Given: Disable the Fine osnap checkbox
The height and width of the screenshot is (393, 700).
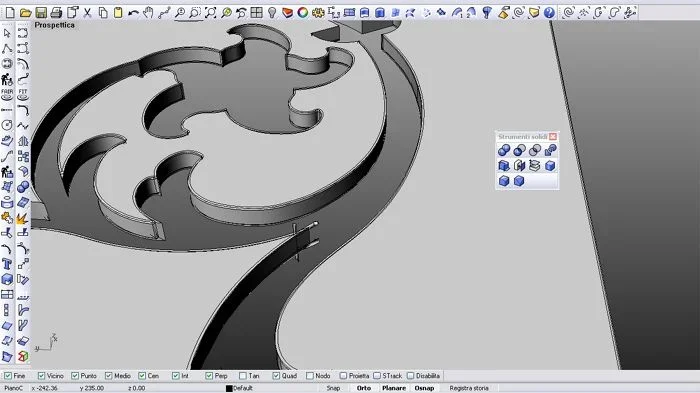Looking at the screenshot, I should [8, 376].
